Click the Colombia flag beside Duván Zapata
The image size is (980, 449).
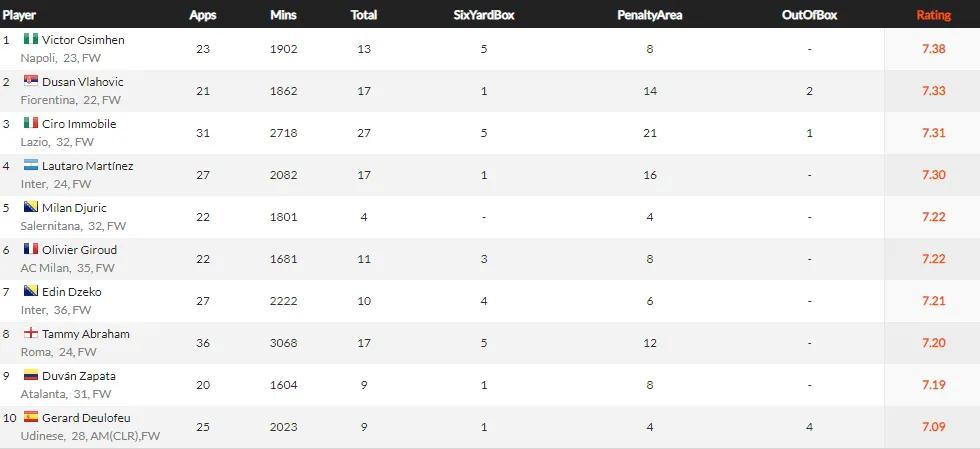pyautogui.click(x=31, y=376)
